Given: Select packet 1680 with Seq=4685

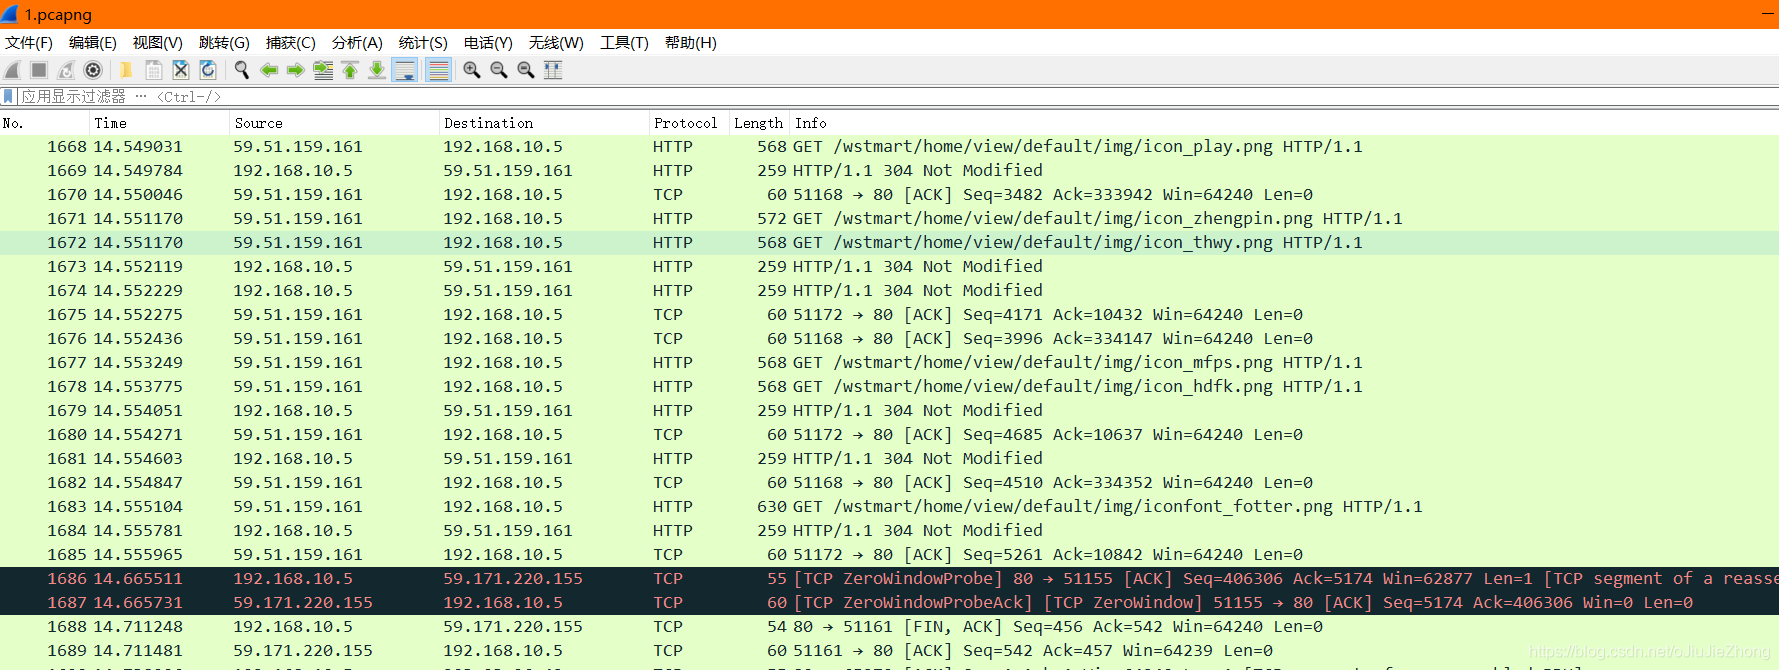Looking at the screenshot, I should click(889, 435).
